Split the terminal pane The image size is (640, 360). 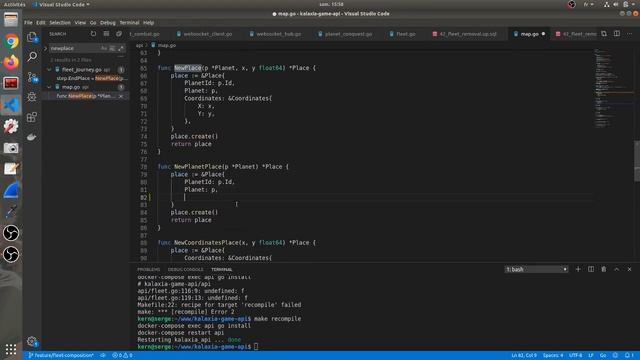[x=591, y=269]
